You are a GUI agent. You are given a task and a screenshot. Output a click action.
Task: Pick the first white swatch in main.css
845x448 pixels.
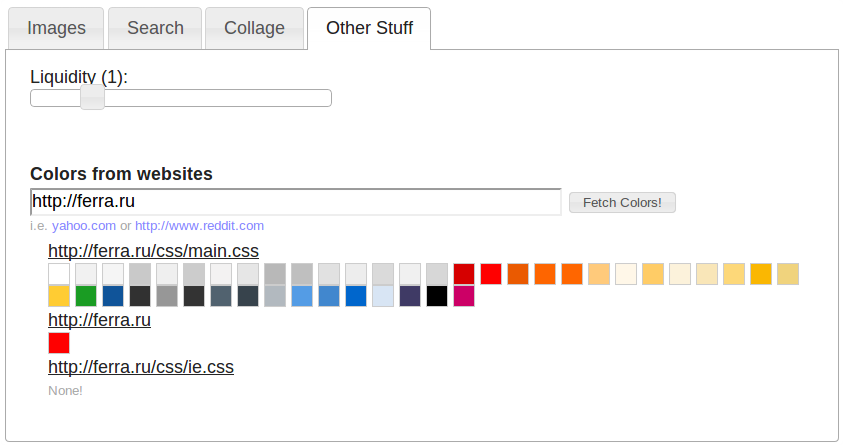coord(59,274)
